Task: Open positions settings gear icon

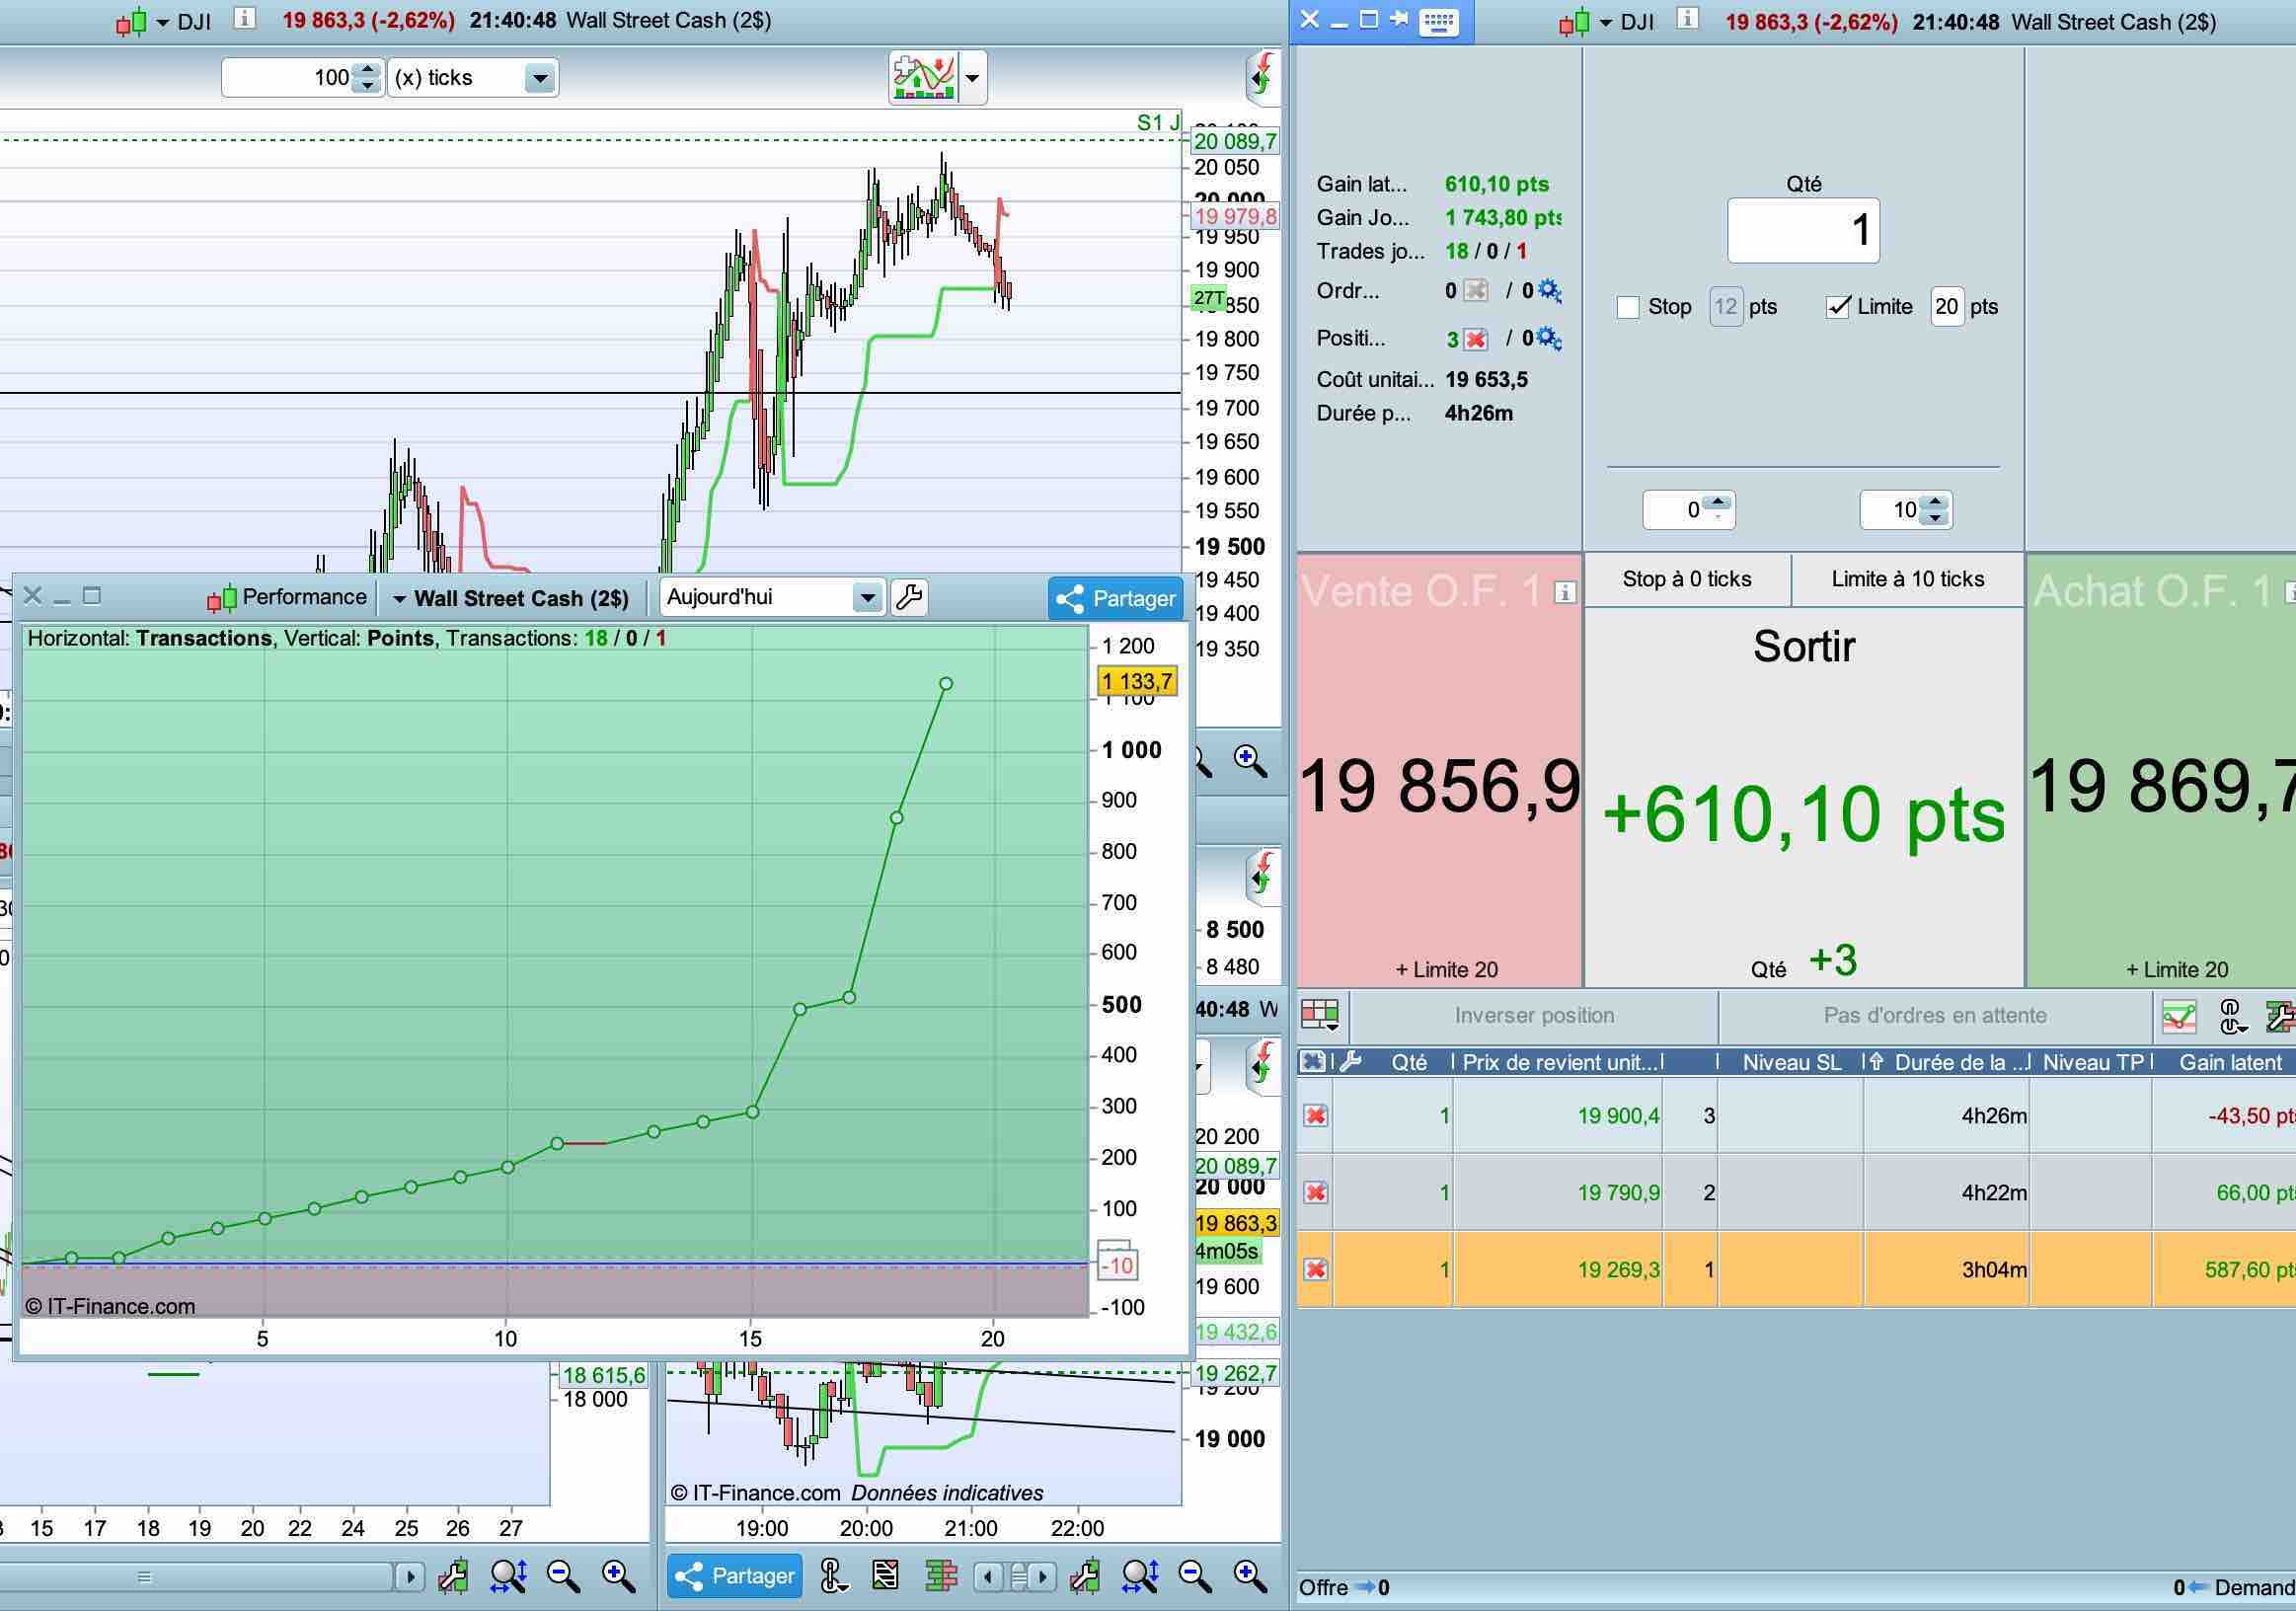Action: pos(1549,338)
